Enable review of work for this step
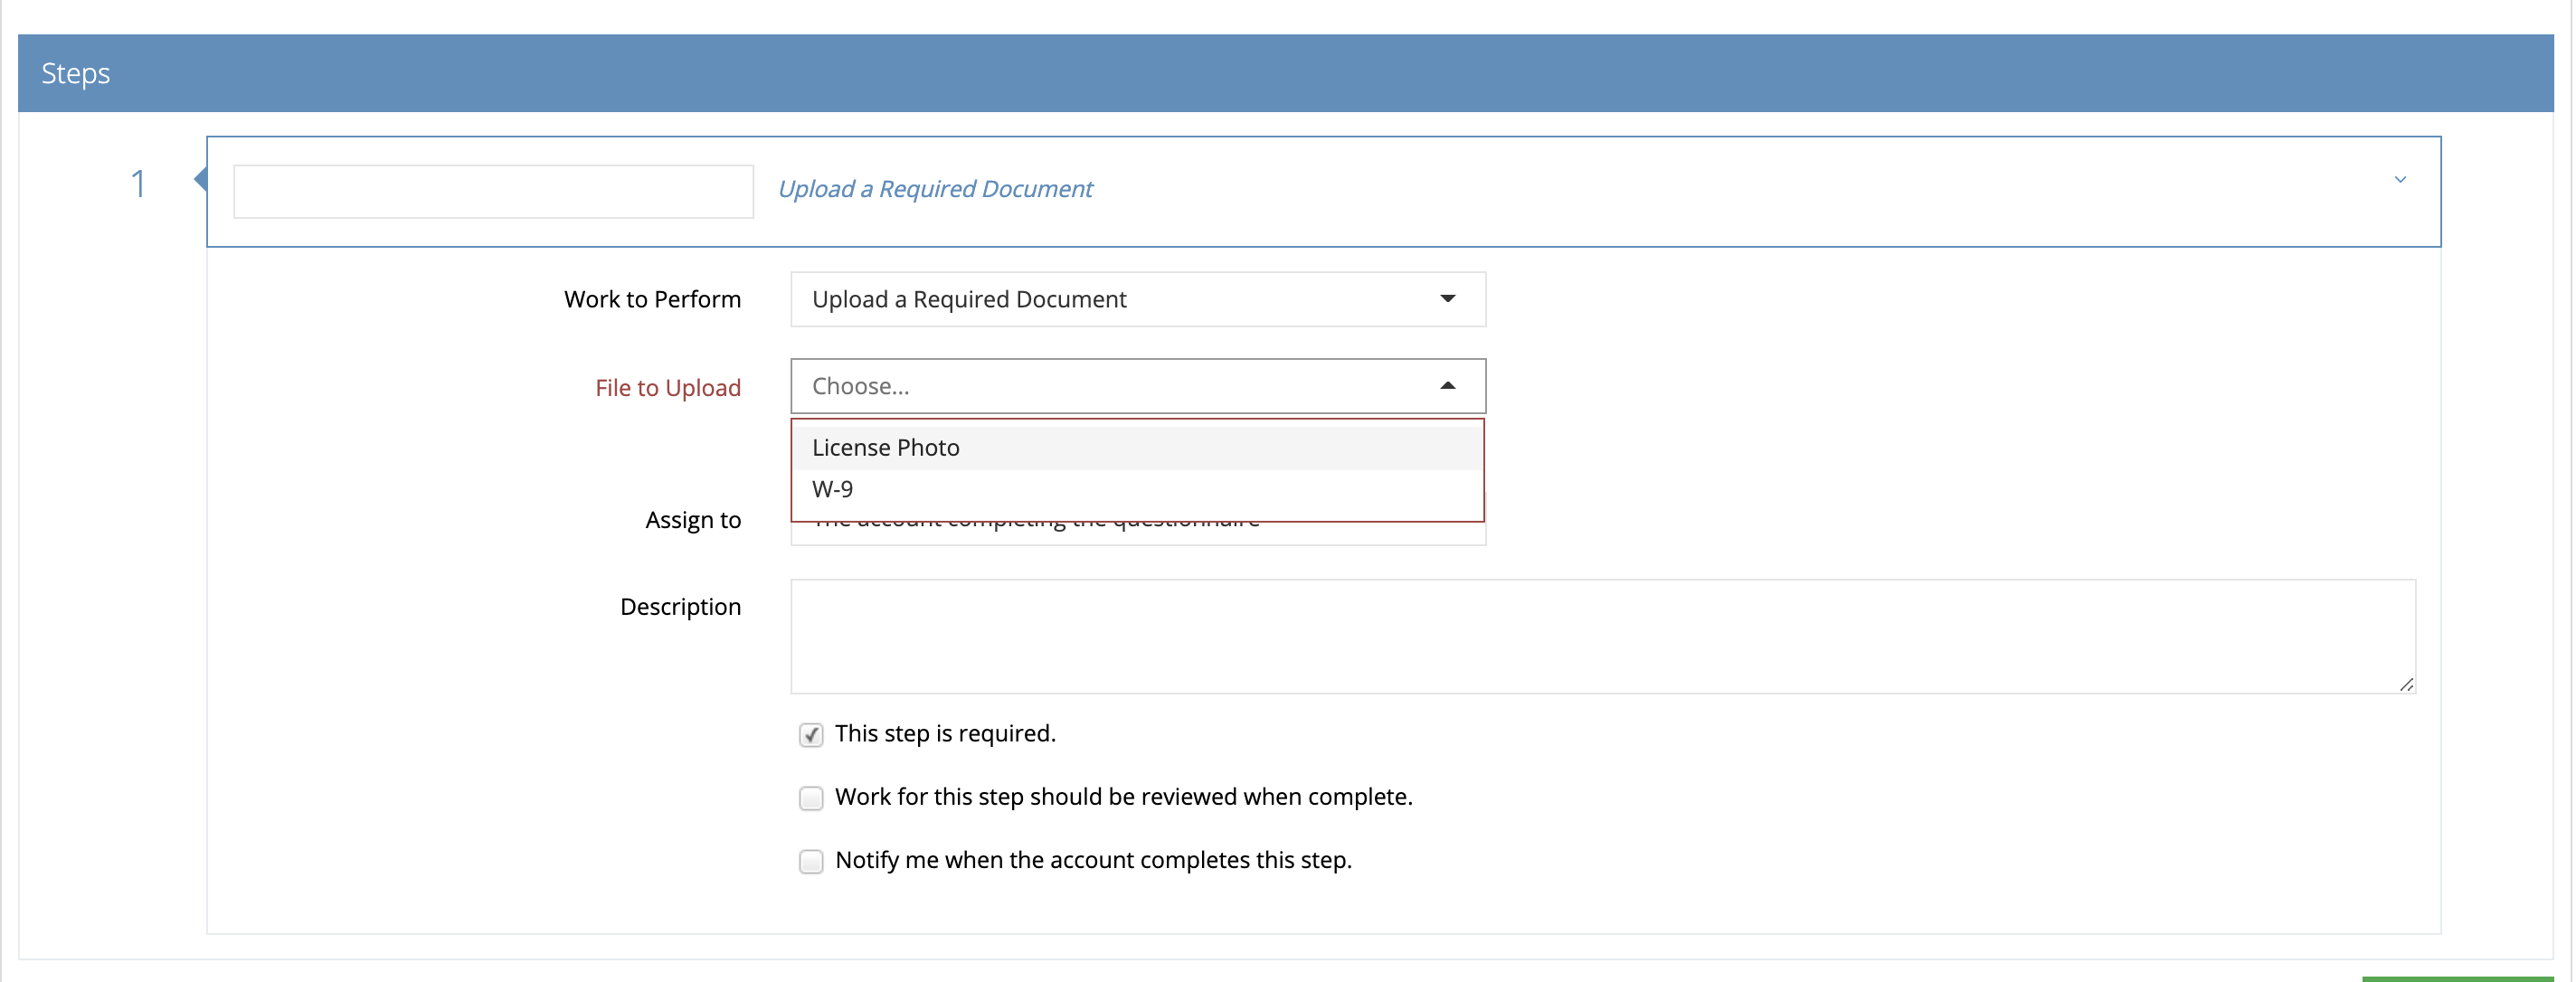The image size is (2576, 982). (810, 798)
